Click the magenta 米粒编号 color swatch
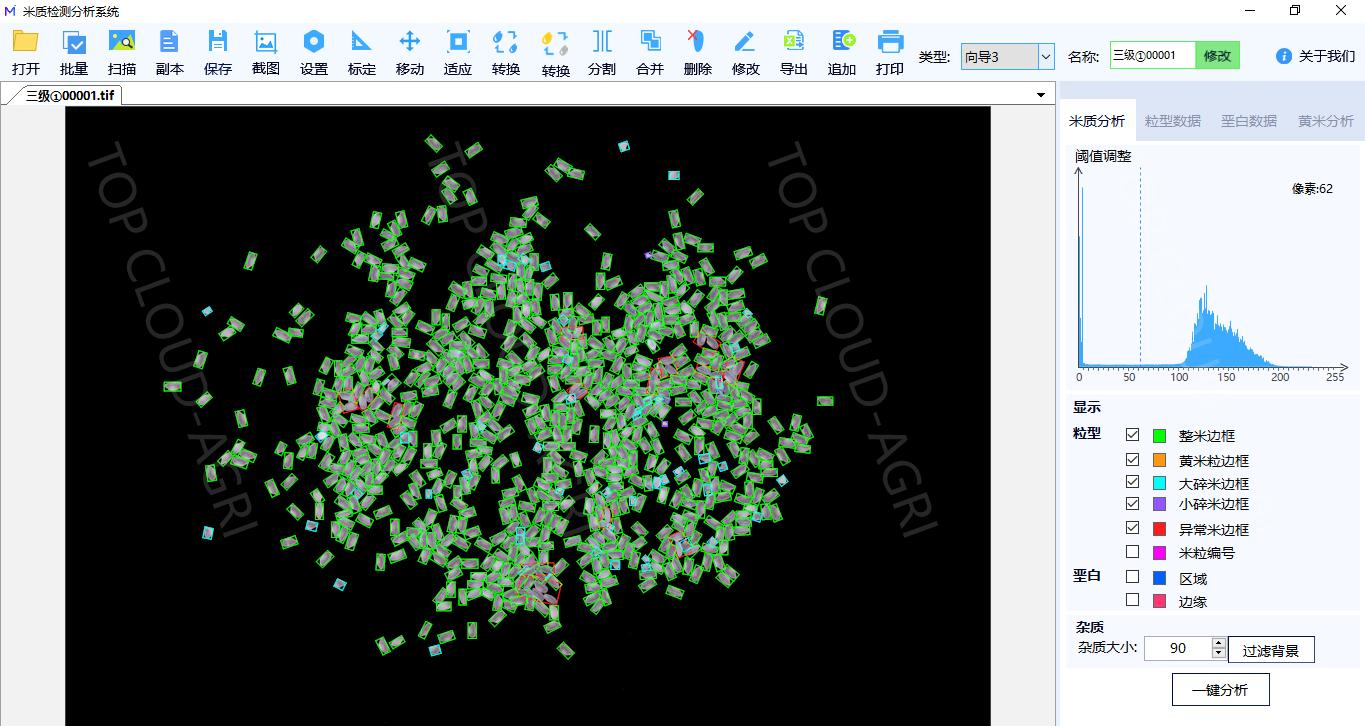Viewport: 1365px width, 726px height. pos(1159,552)
